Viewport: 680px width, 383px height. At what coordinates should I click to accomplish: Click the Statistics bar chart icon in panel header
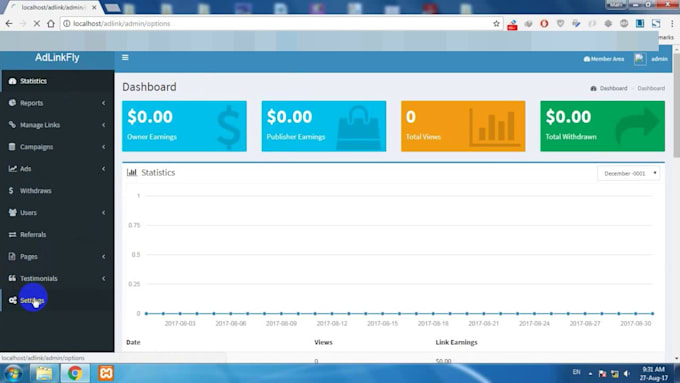(132, 173)
